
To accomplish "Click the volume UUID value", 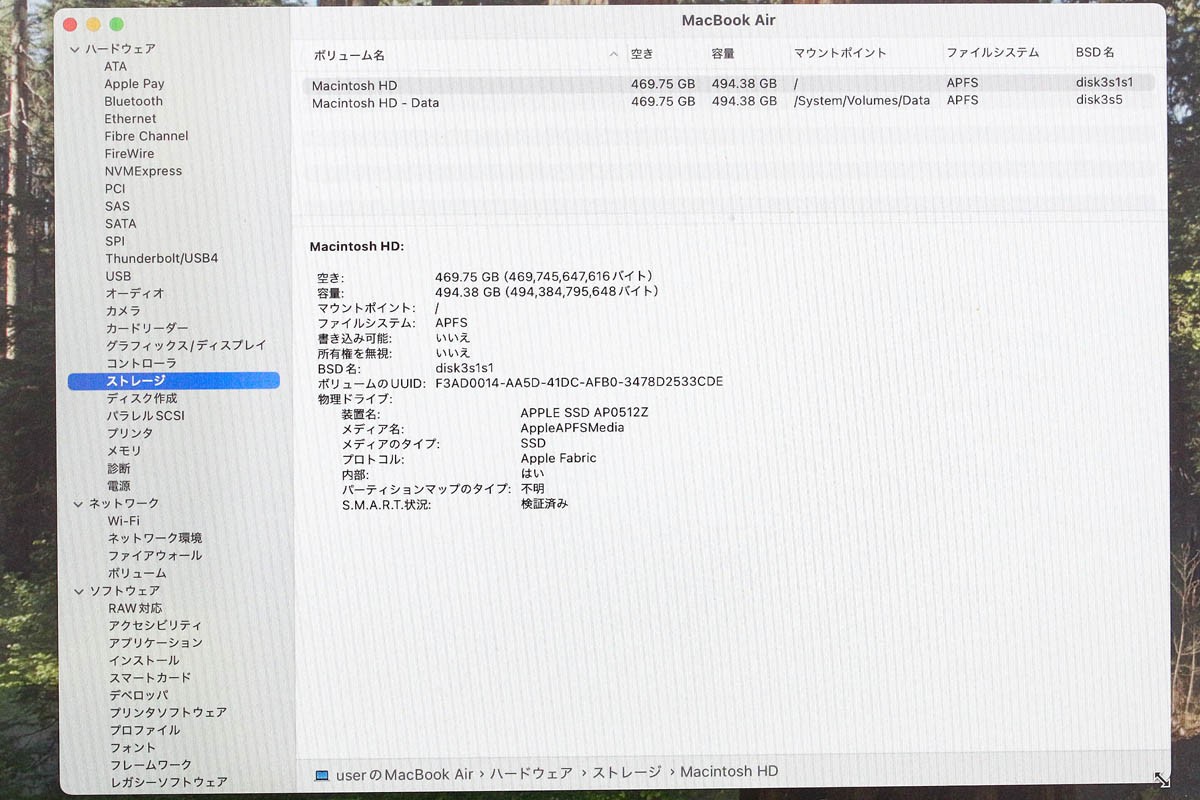I will click(x=579, y=382).
